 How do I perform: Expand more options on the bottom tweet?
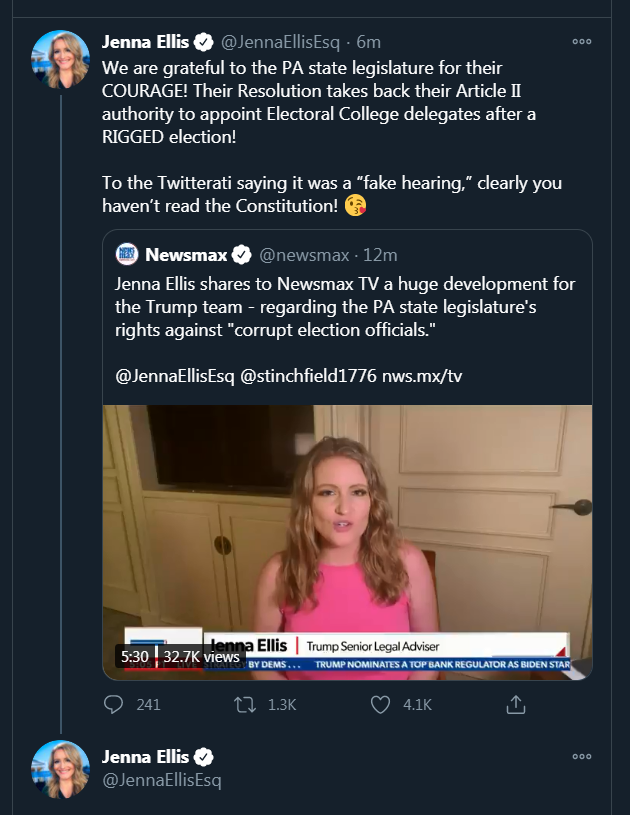[x=581, y=757]
